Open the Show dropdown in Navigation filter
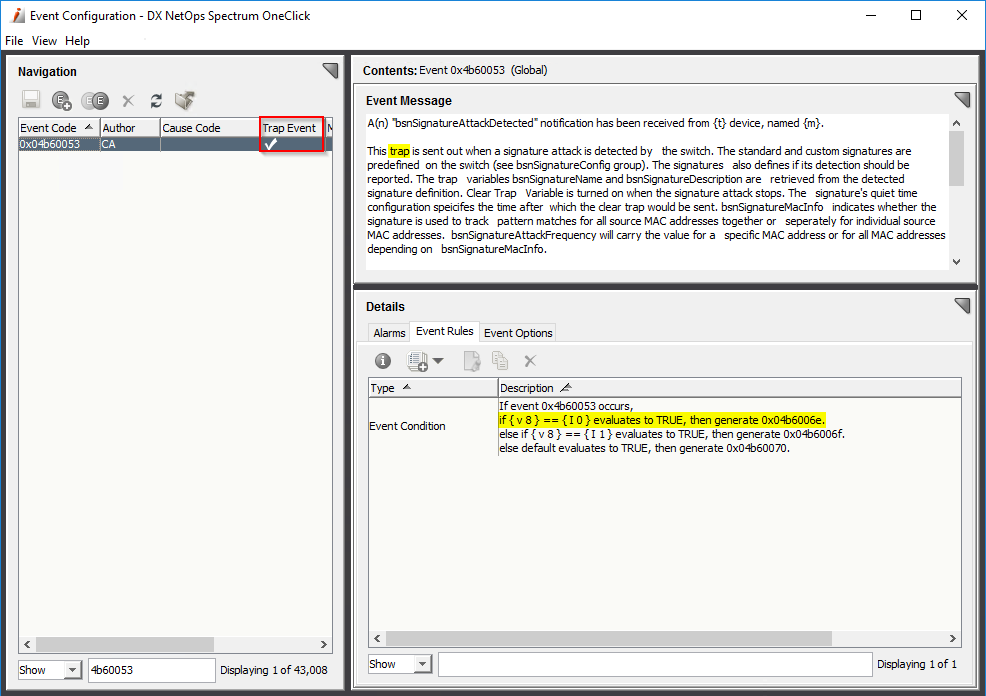 click(72, 670)
